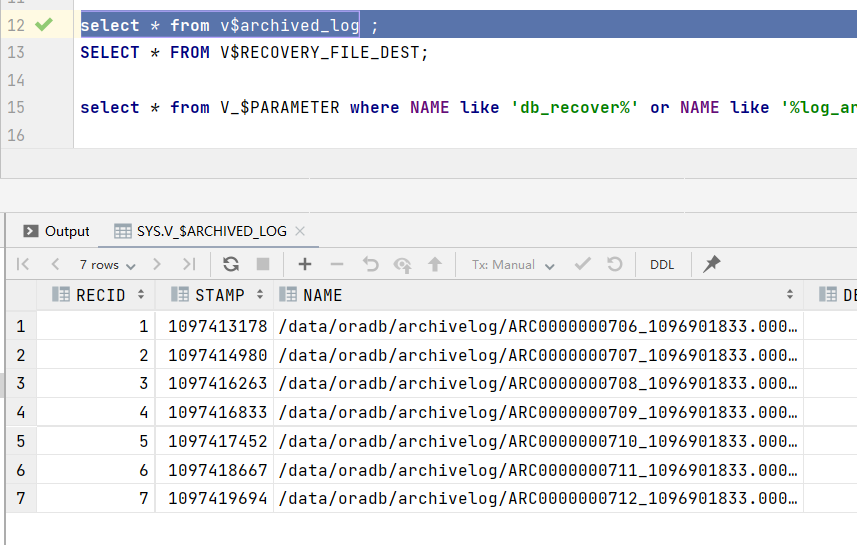Go to next page of results

pos(157,265)
